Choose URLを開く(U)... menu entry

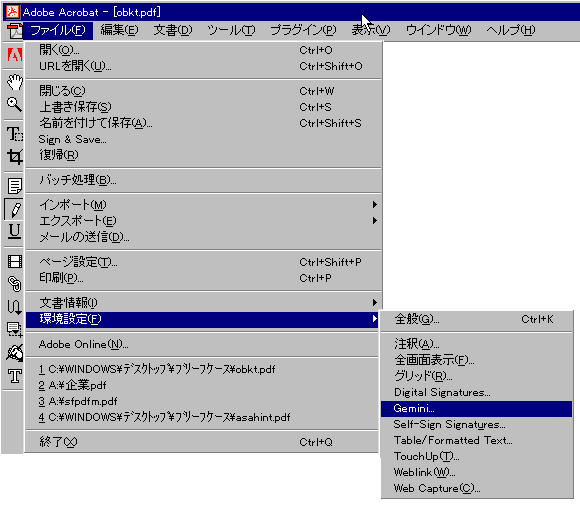click(203, 66)
